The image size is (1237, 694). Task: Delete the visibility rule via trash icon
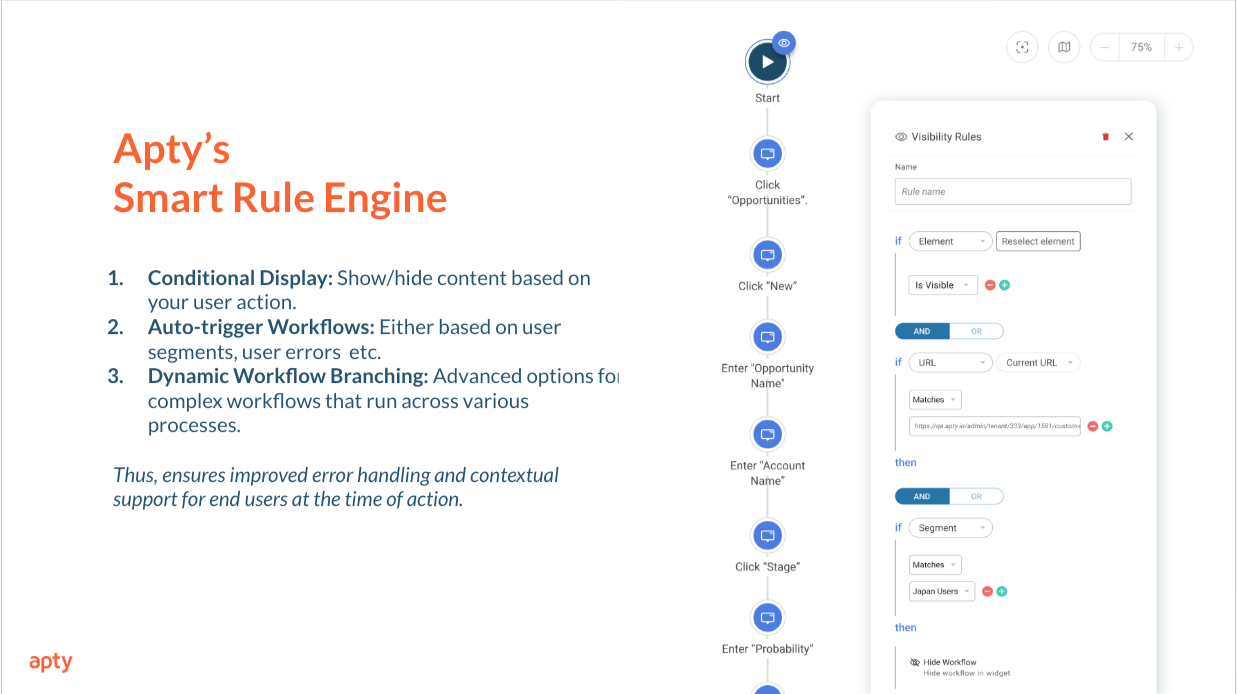(1105, 136)
